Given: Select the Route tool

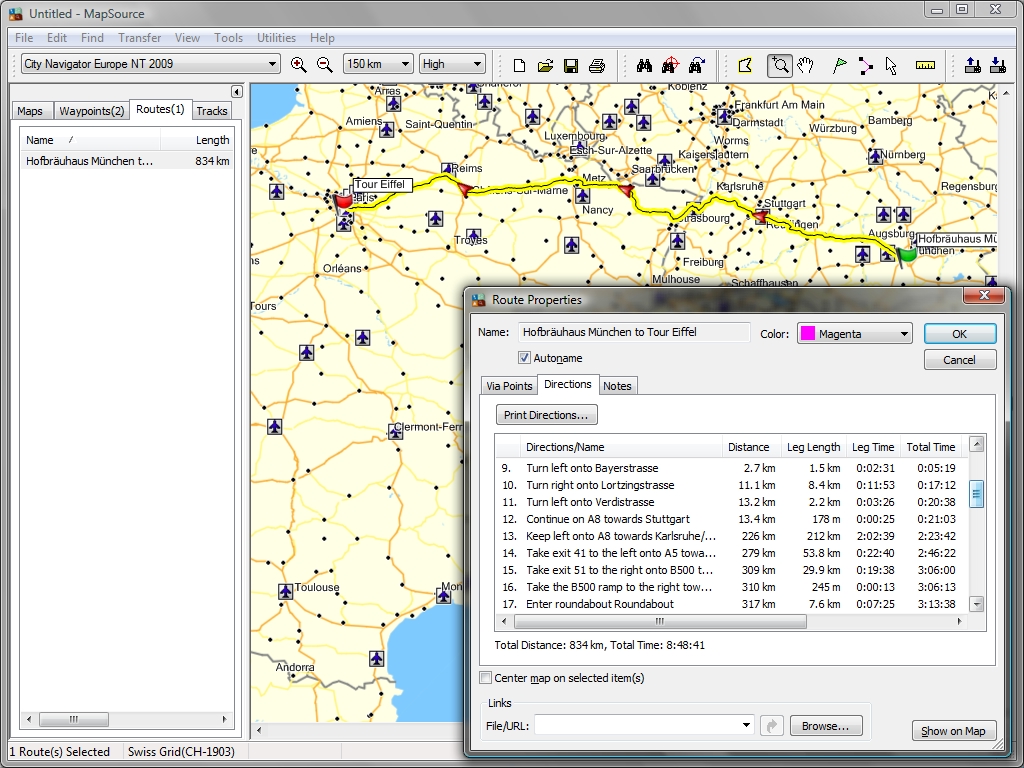Looking at the screenshot, I should (x=865, y=65).
